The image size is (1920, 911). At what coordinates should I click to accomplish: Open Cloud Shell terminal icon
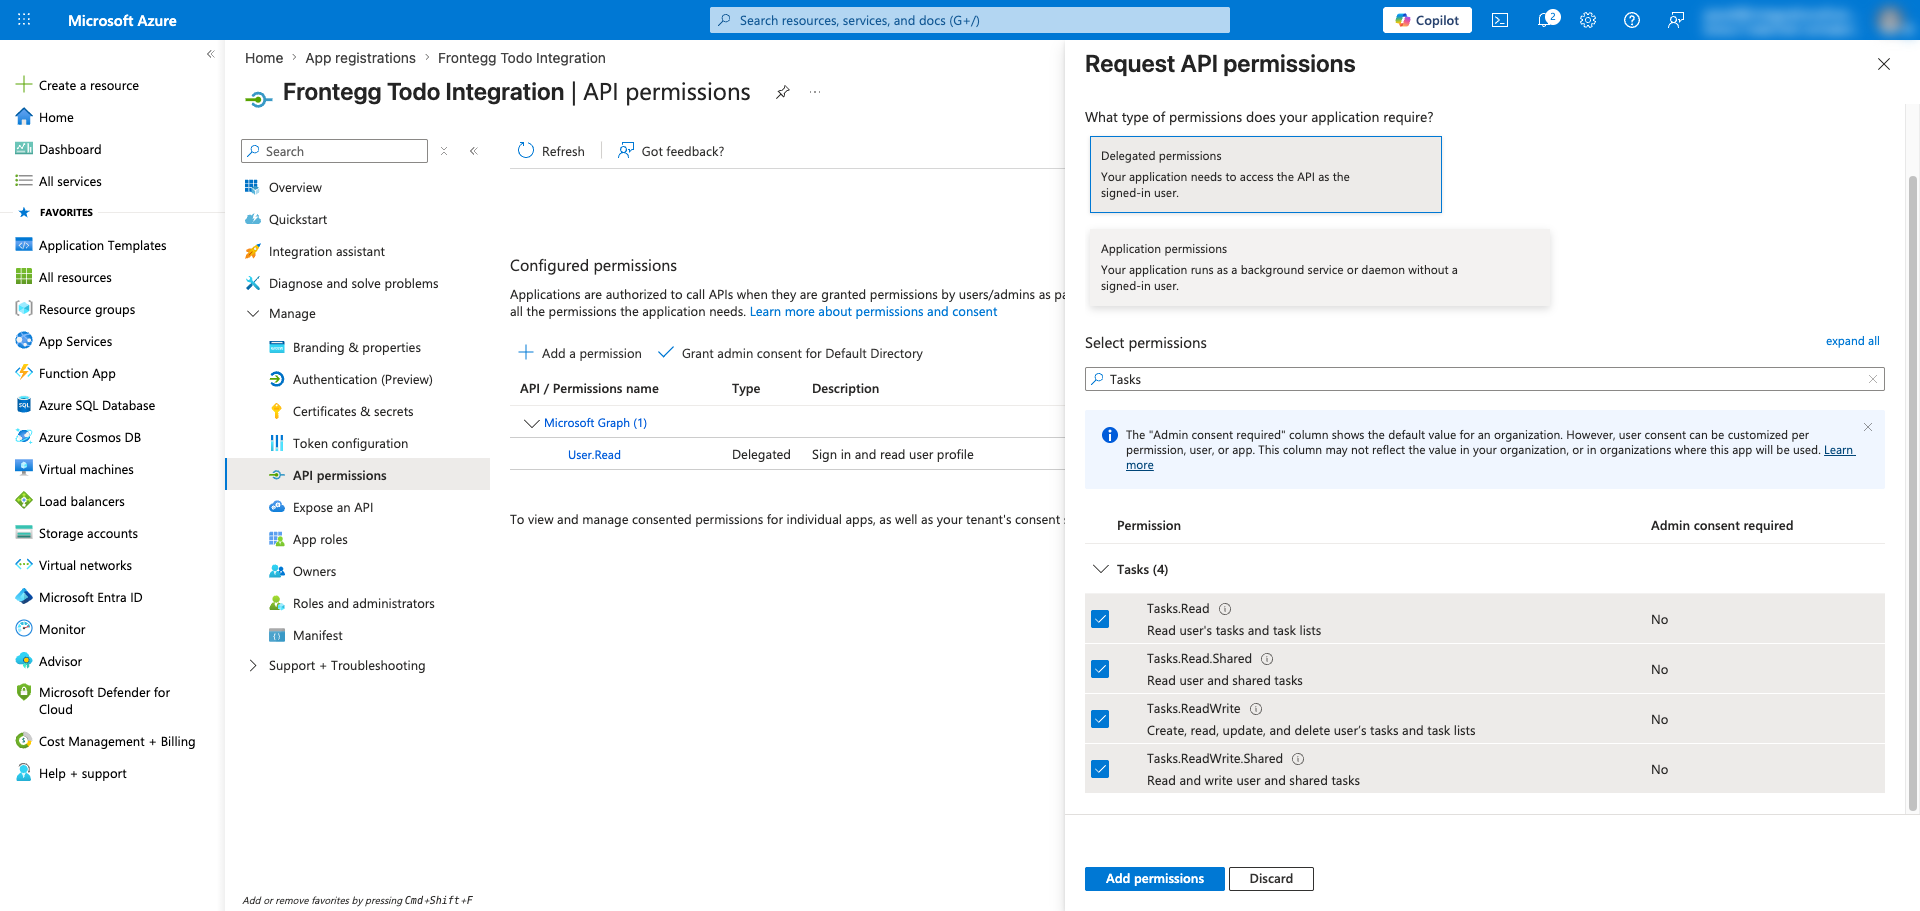tap(1500, 20)
